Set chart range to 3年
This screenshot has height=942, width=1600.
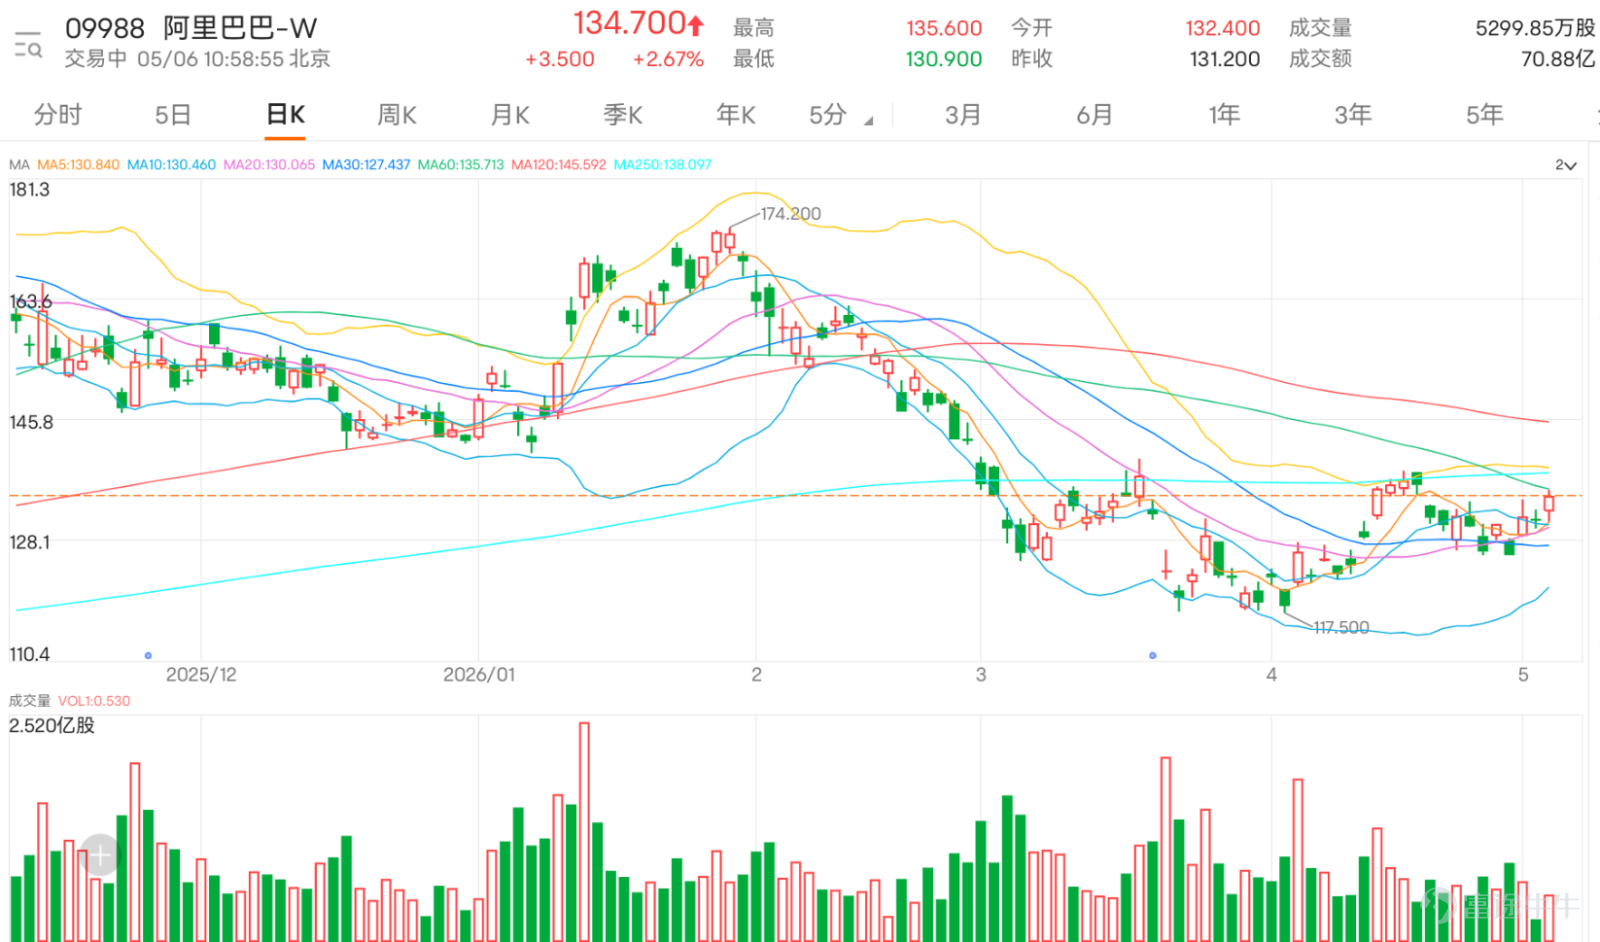[1353, 115]
